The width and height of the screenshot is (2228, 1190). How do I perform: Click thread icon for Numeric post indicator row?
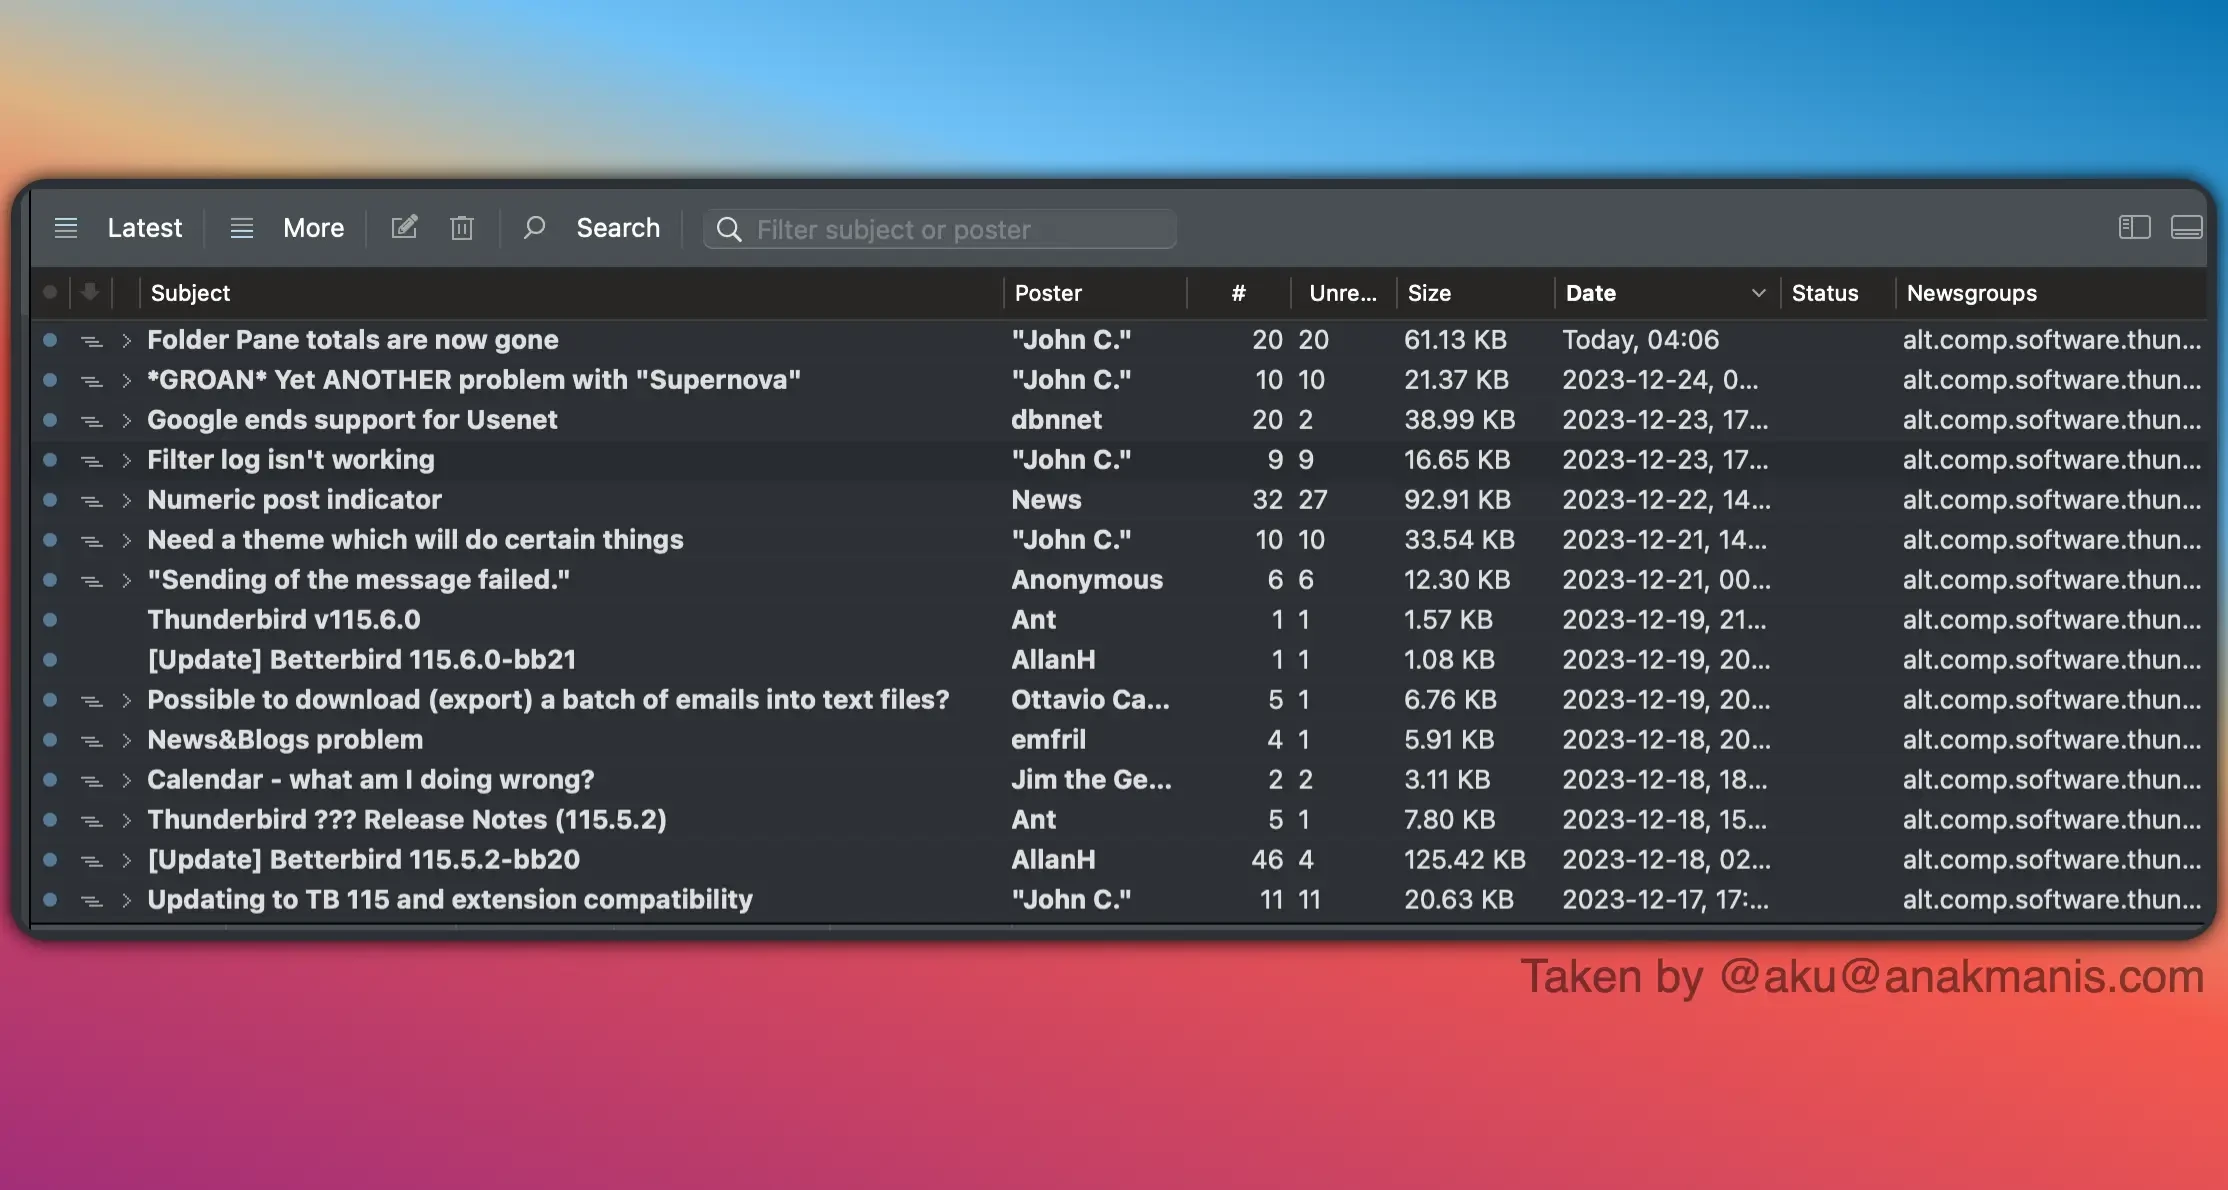click(x=91, y=501)
